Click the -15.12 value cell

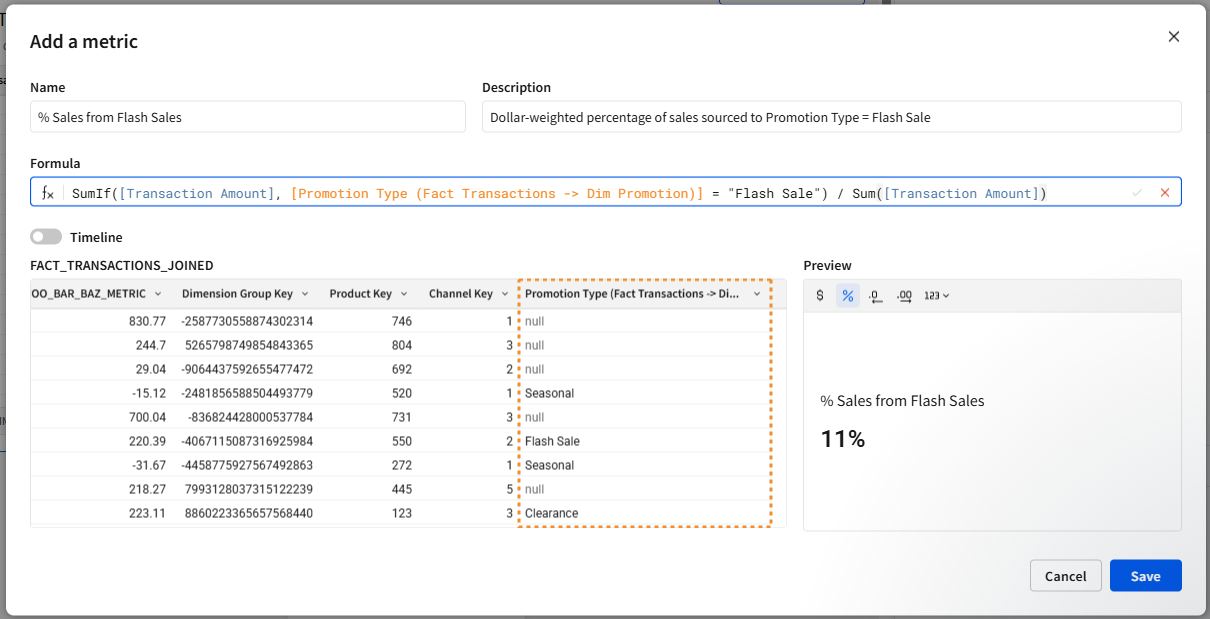pyautogui.click(x=148, y=393)
